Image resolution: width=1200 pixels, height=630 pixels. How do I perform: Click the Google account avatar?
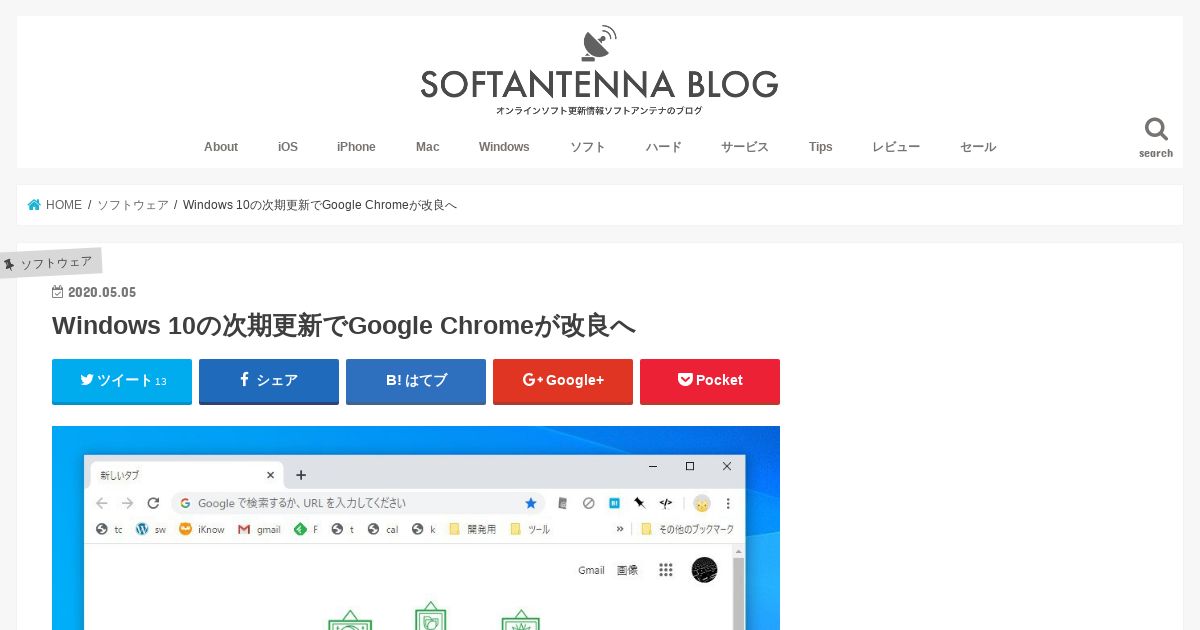[x=704, y=570]
